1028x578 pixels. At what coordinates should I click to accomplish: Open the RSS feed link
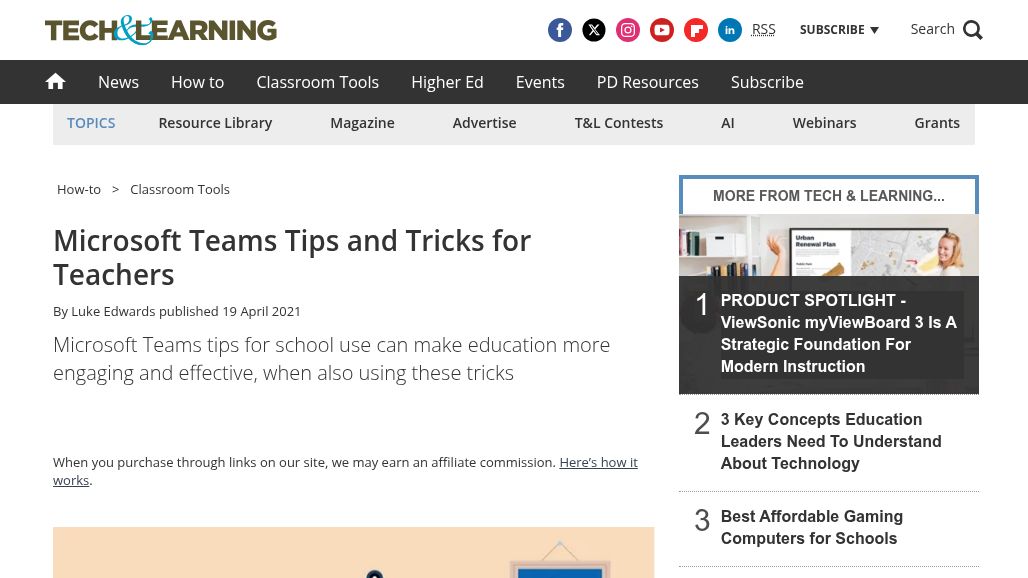point(763,29)
